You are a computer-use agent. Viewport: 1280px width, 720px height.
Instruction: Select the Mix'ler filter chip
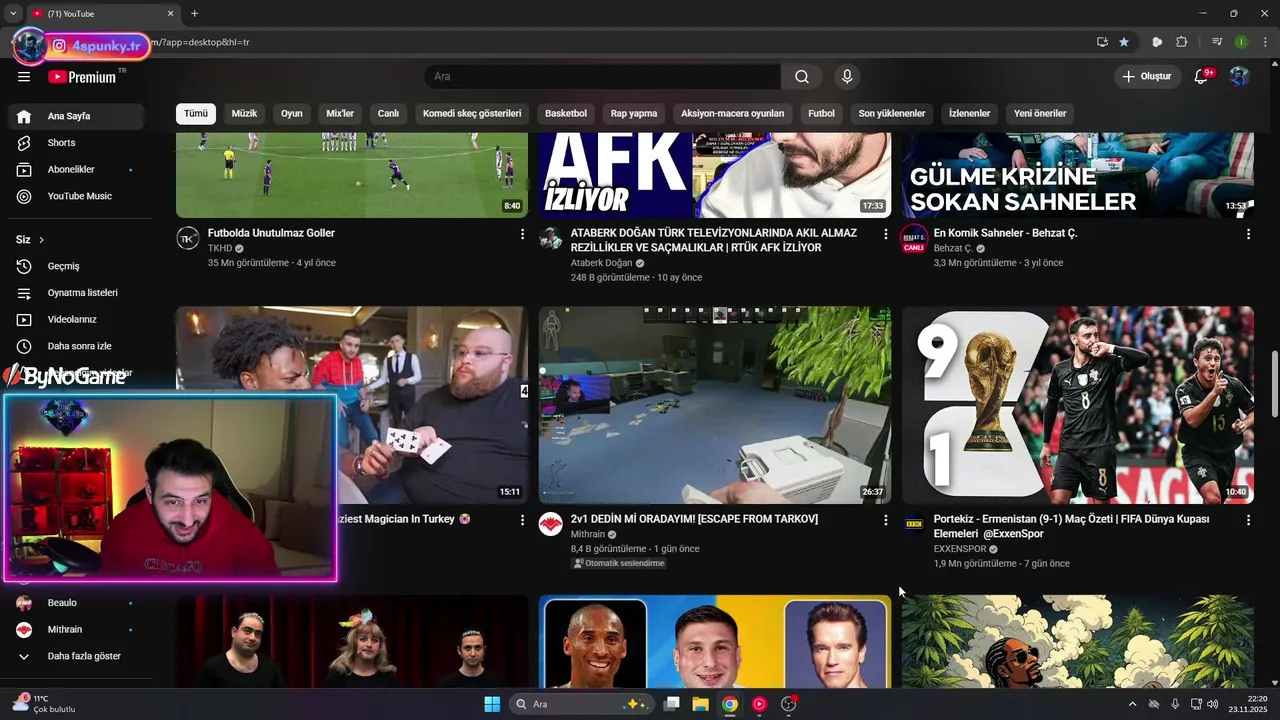(x=340, y=113)
